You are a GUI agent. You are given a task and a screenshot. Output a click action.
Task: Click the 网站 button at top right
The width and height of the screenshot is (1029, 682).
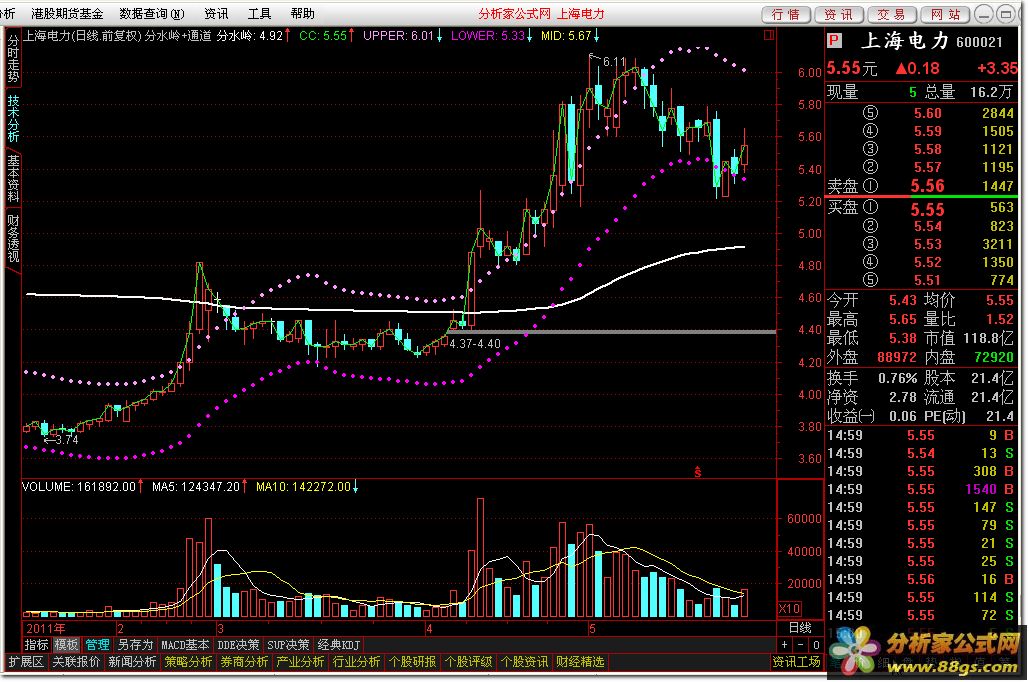pos(945,14)
